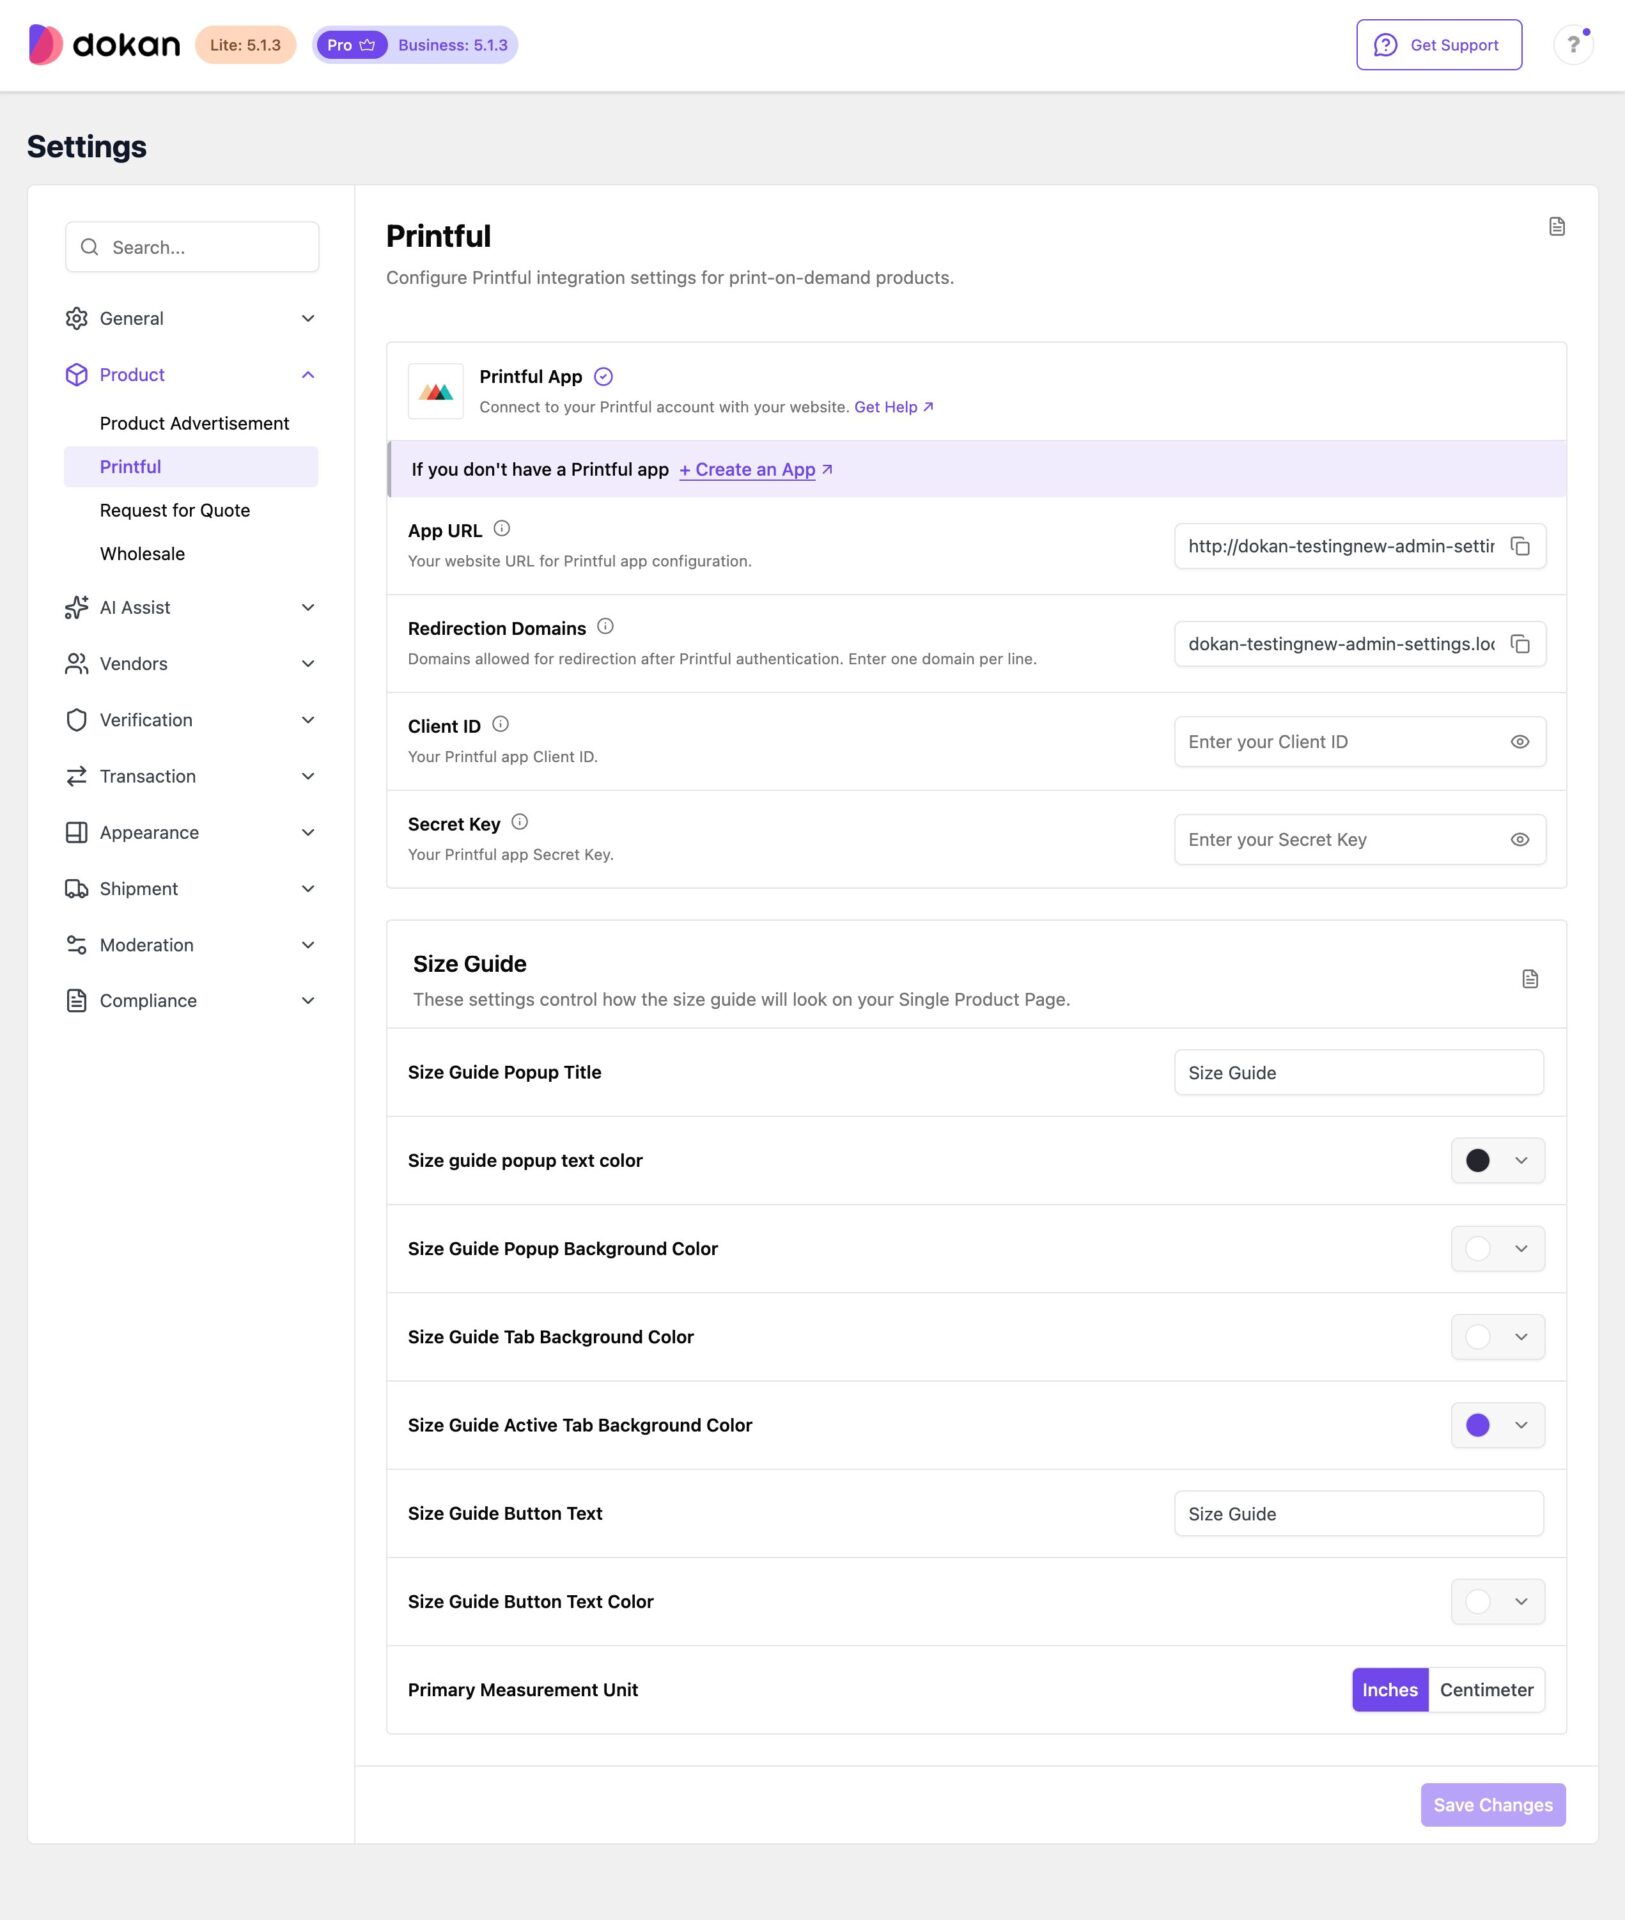
Task: Show Secret Key info icon
Action: click(x=520, y=823)
